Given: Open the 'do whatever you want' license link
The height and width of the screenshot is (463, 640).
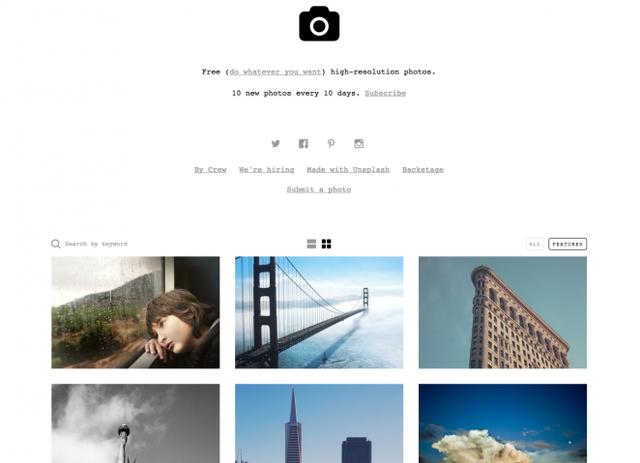Looking at the screenshot, I should pos(275,72).
